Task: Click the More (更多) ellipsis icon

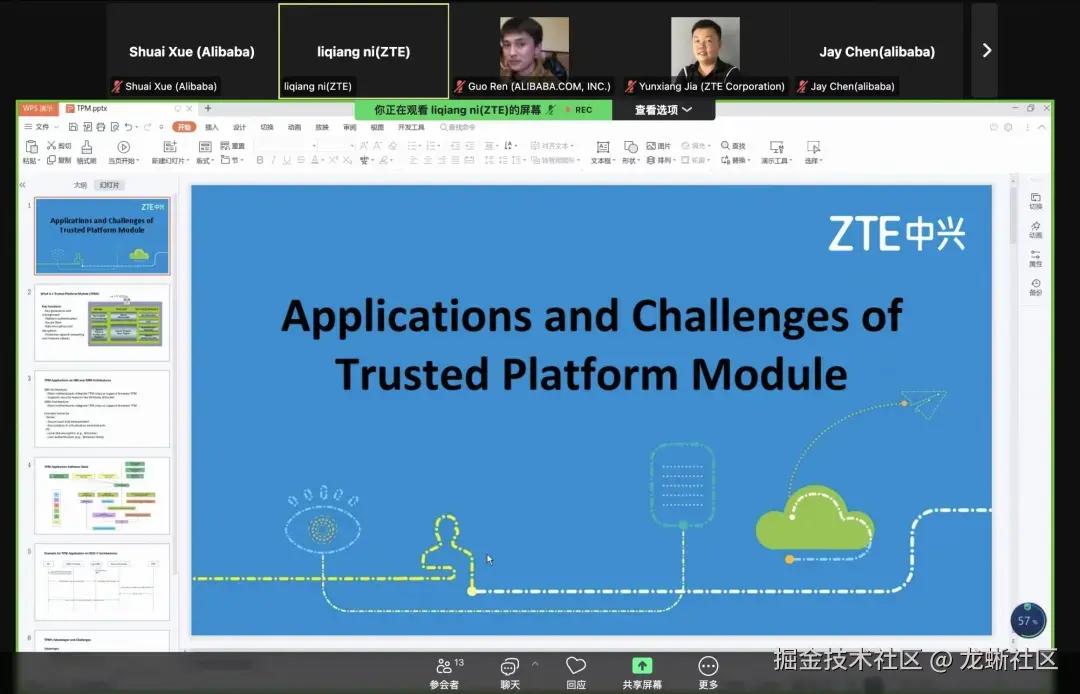Action: pos(708,666)
